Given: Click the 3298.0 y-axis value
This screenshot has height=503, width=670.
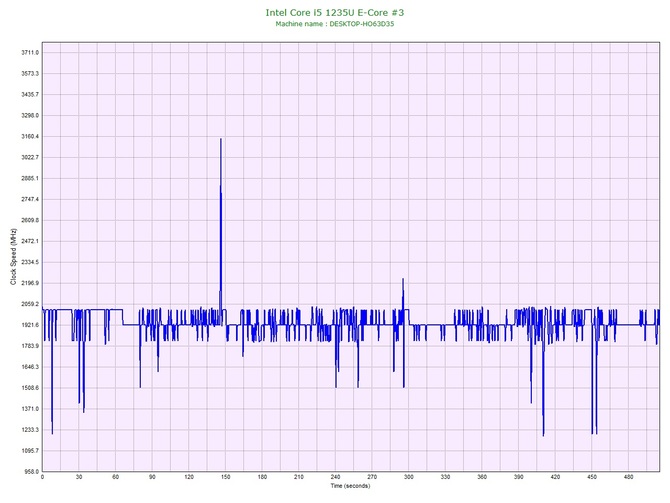Looking at the screenshot, I should tap(30, 115).
